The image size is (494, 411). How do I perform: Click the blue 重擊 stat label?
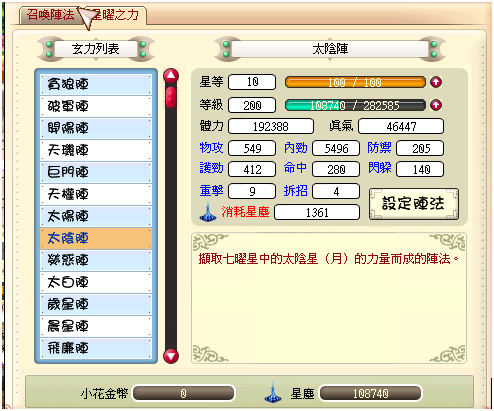pos(211,191)
